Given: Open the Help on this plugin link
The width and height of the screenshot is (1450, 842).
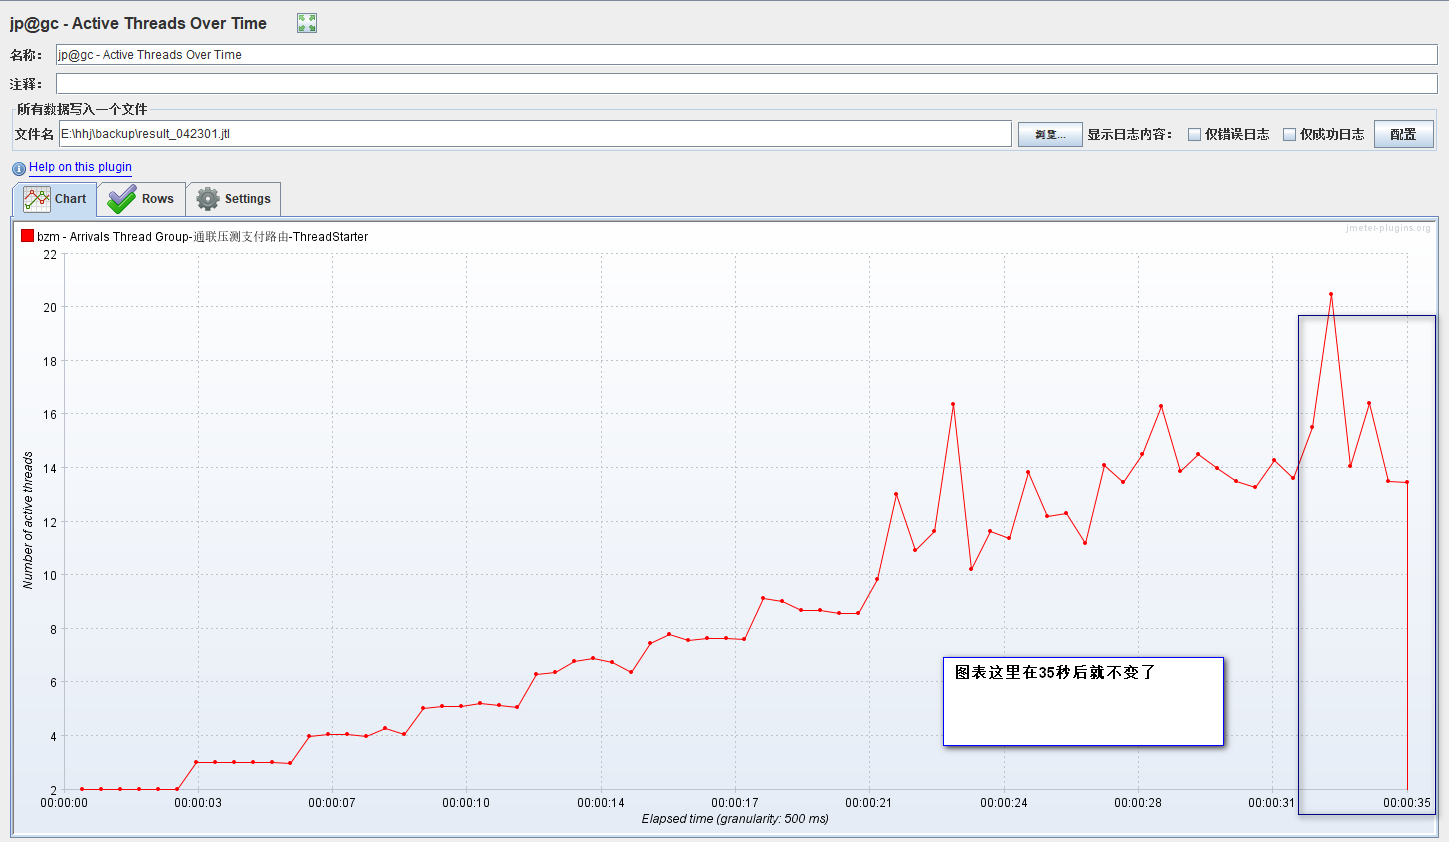Looking at the screenshot, I should [x=80, y=167].
